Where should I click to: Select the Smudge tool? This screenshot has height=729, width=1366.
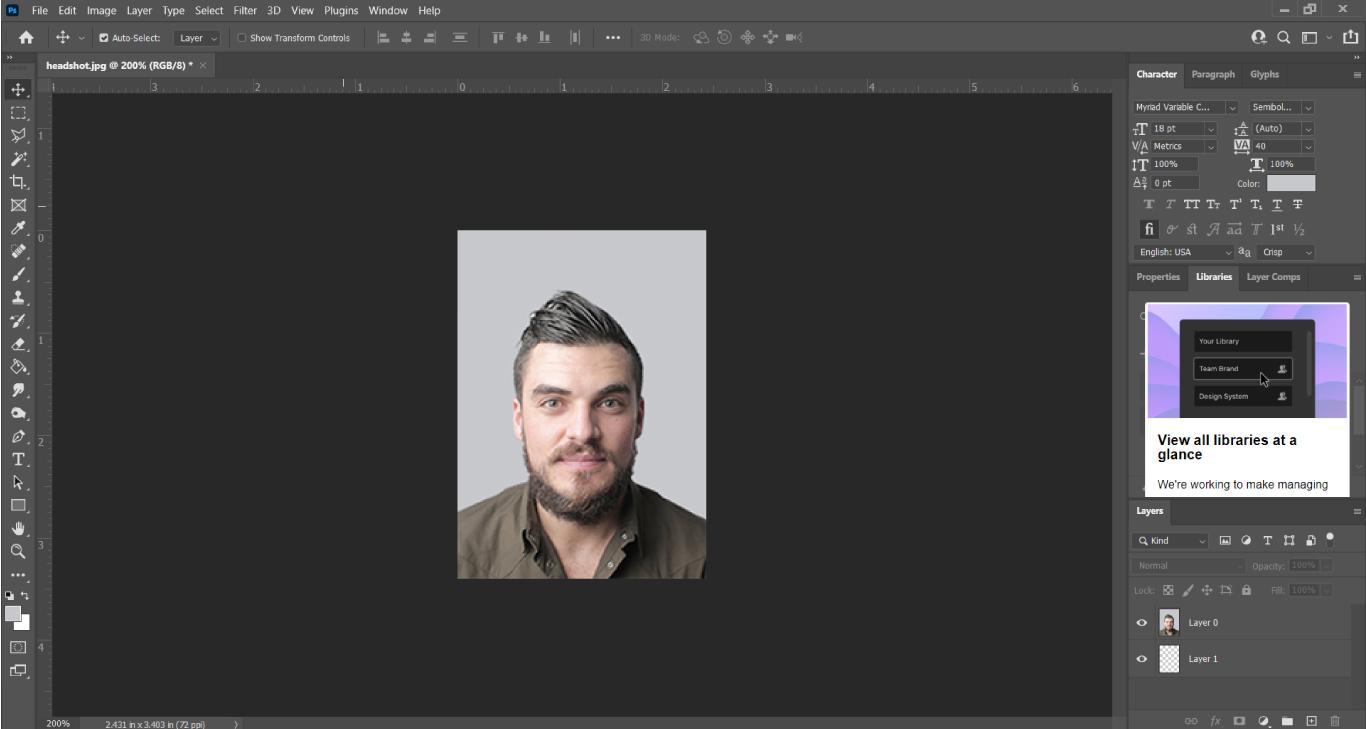(x=18, y=390)
